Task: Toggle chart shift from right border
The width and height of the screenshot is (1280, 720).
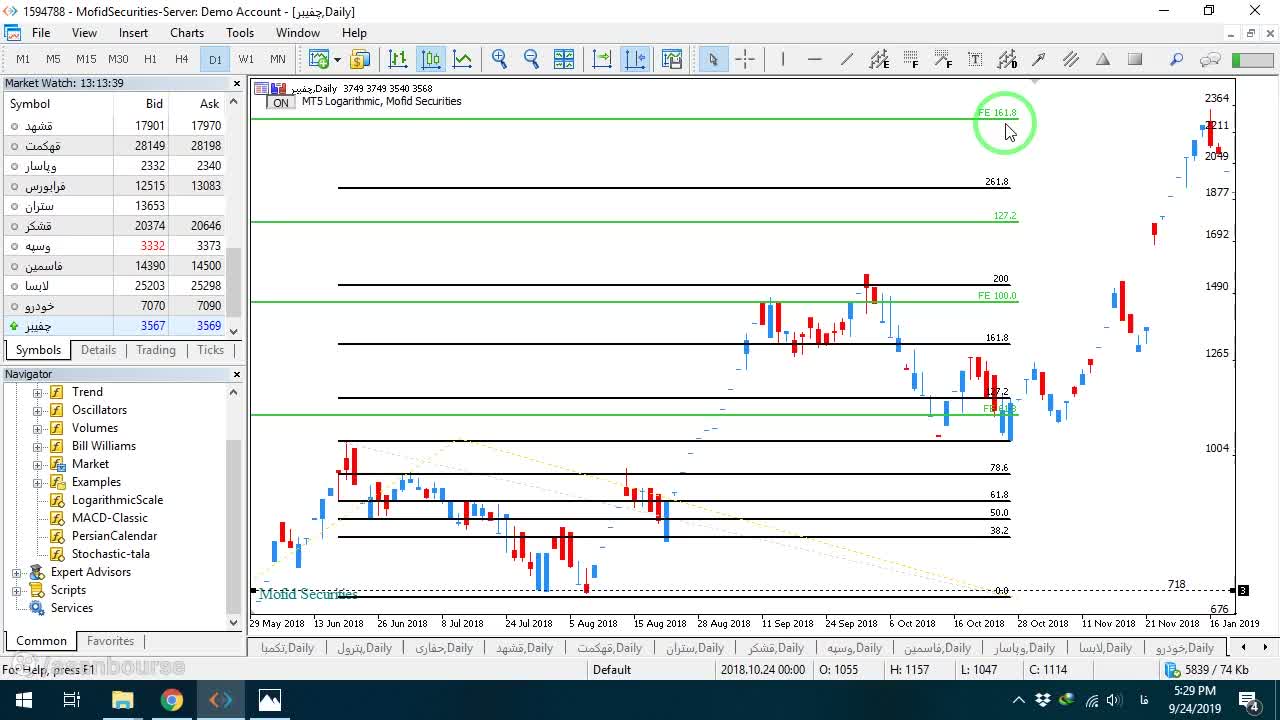Action: pyautogui.click(x=635, y=59)
